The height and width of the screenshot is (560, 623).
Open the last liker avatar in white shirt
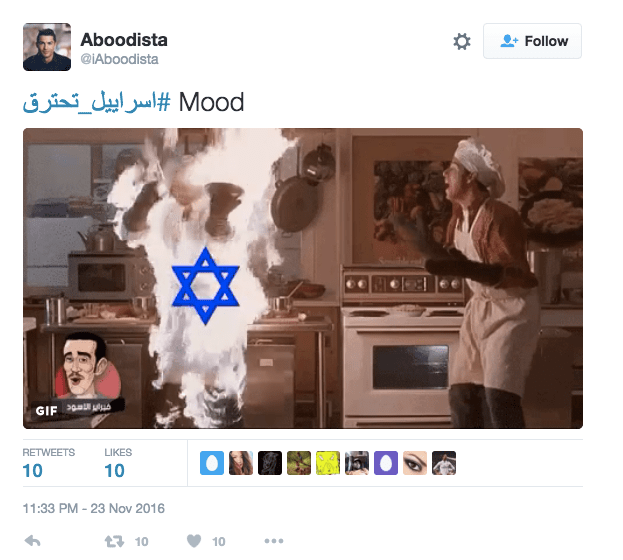point(444,463)
